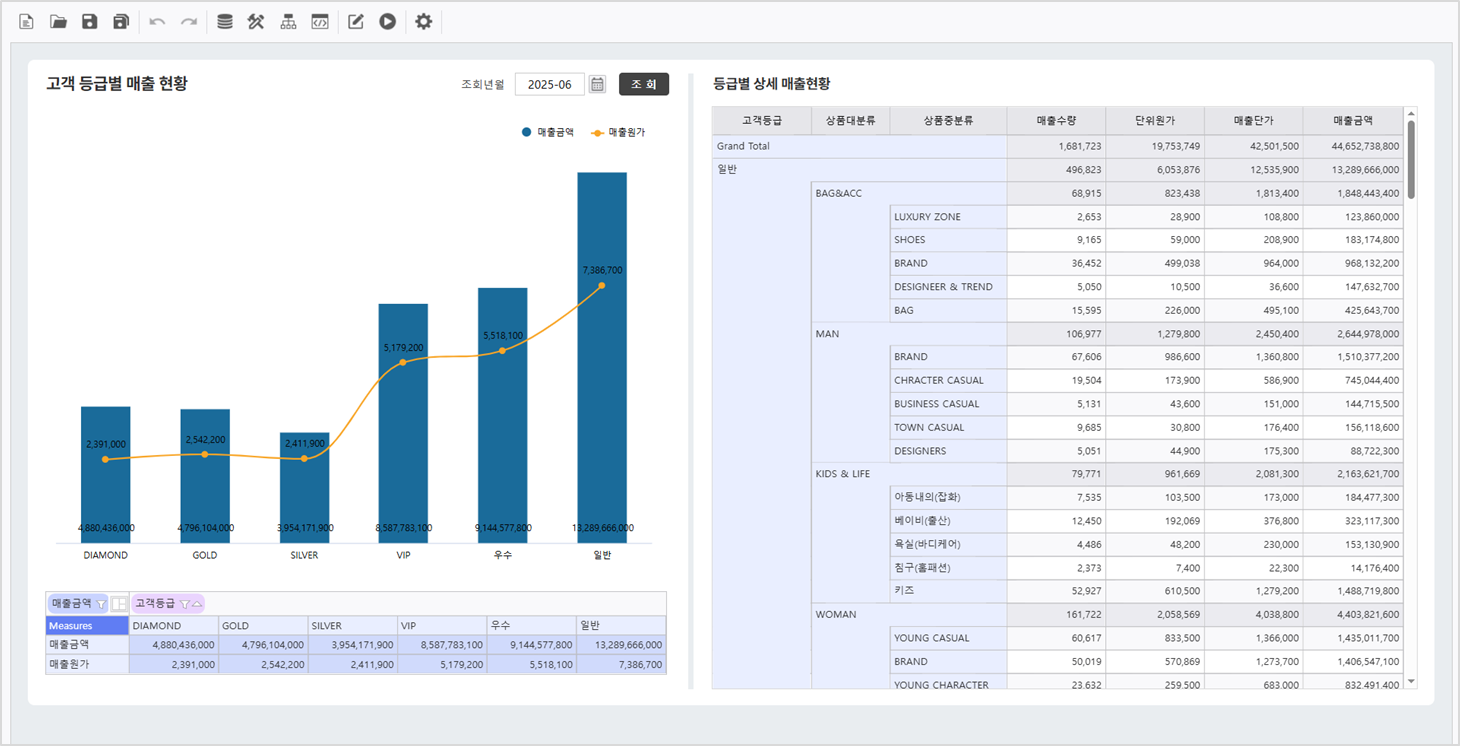The image size is (1460, 746).
Task: Click the 상품대분류 column header
Action: point(850,121)
